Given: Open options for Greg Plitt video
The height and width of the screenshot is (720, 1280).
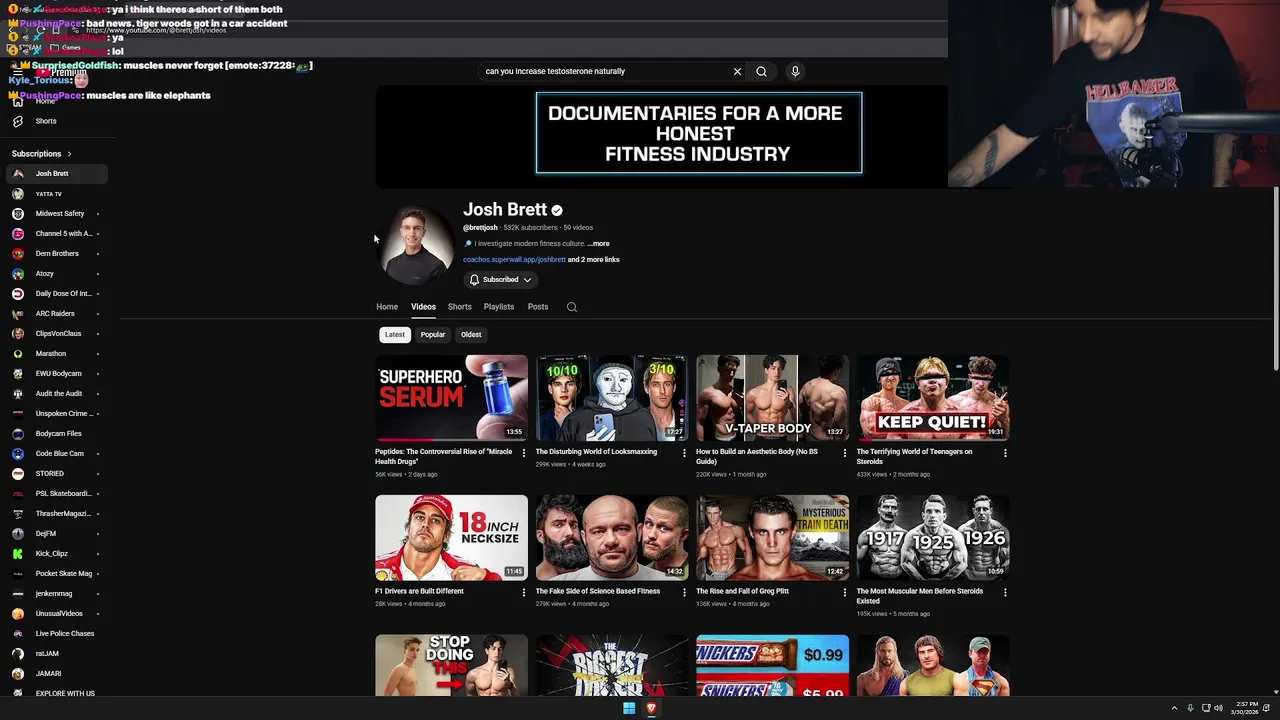Looking at the screenshot, I should click(845, 593).
